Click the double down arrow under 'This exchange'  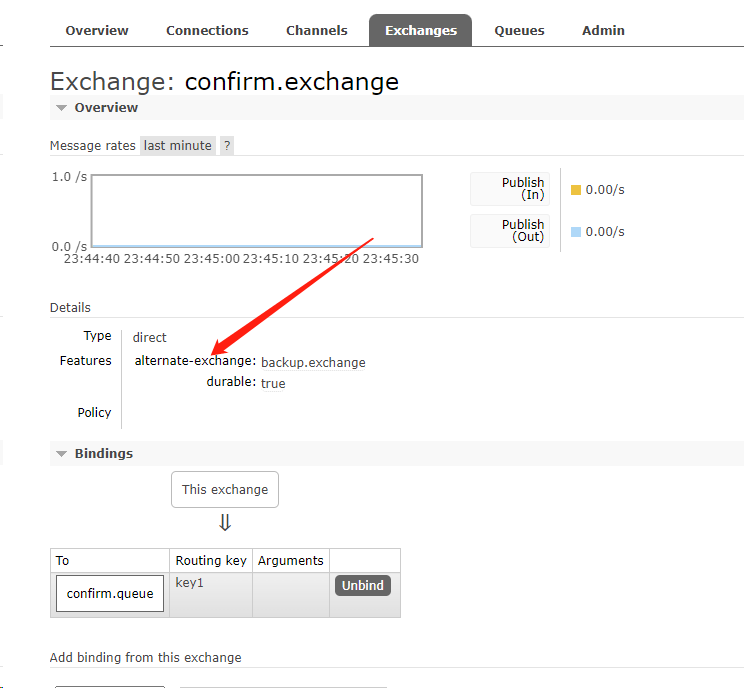(x=225, y=522)
